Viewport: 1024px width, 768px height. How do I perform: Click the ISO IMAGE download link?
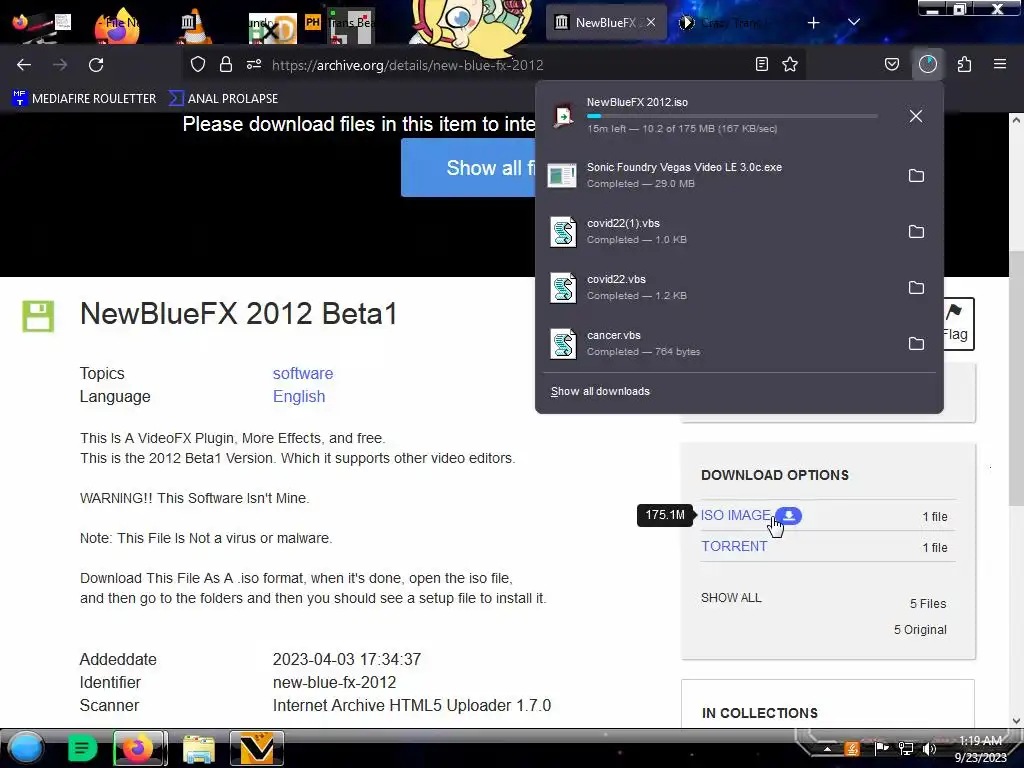tap(735, 515)
